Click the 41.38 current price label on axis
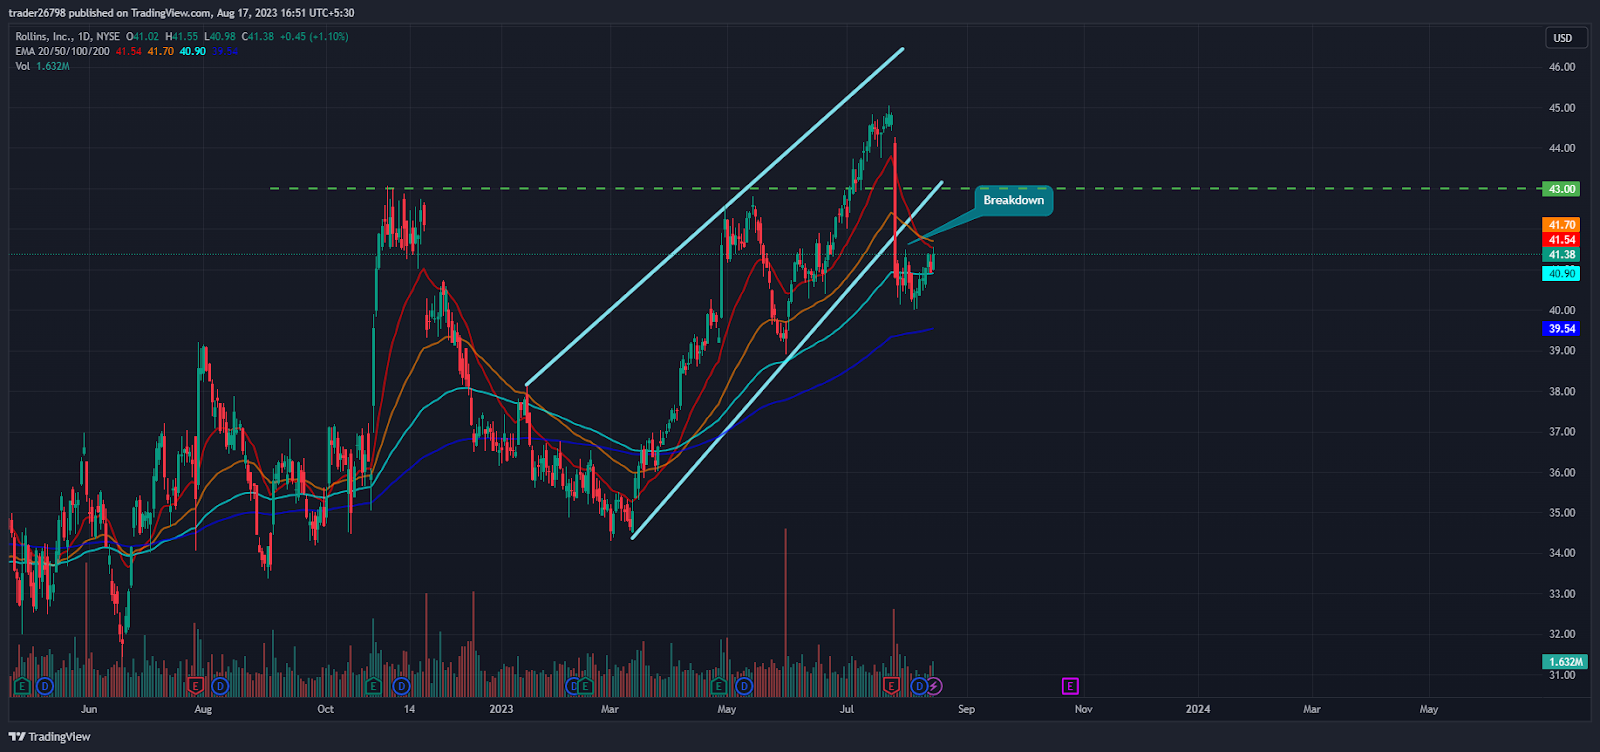The height and width of the screenshot is (752, 1600). [1562, 255]
